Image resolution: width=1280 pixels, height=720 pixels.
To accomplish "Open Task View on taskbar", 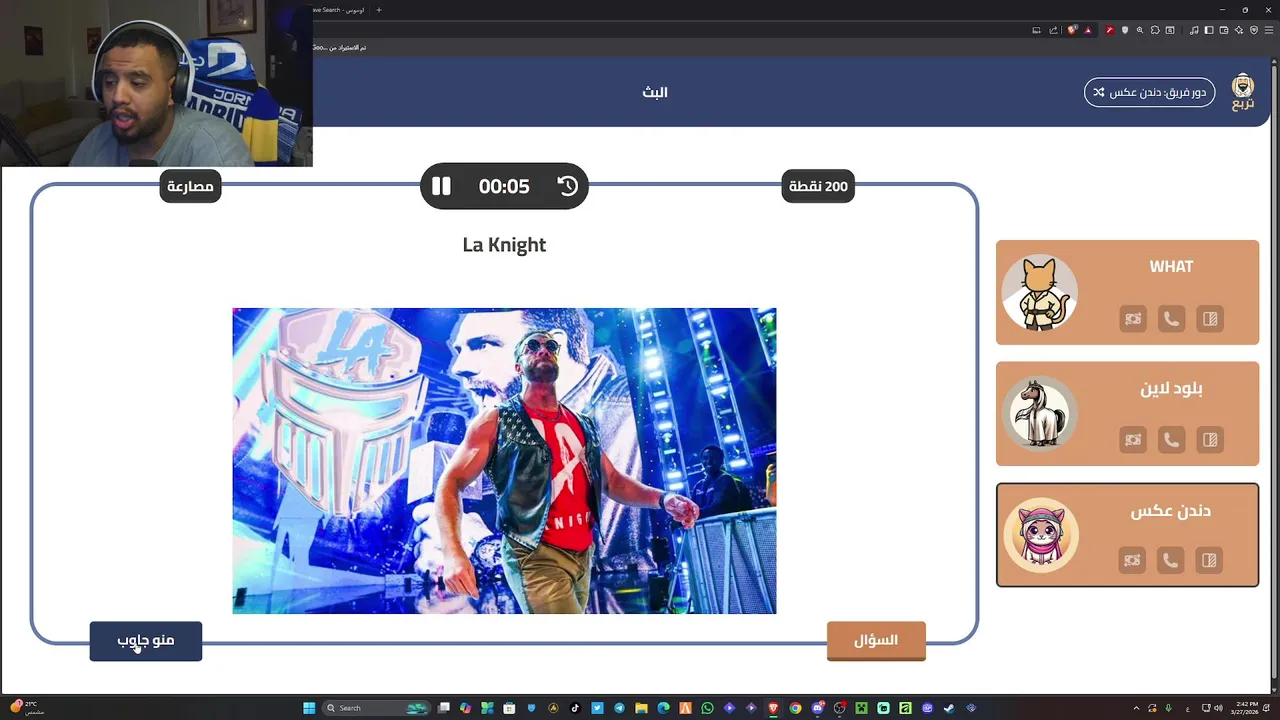I will (443, 708).
